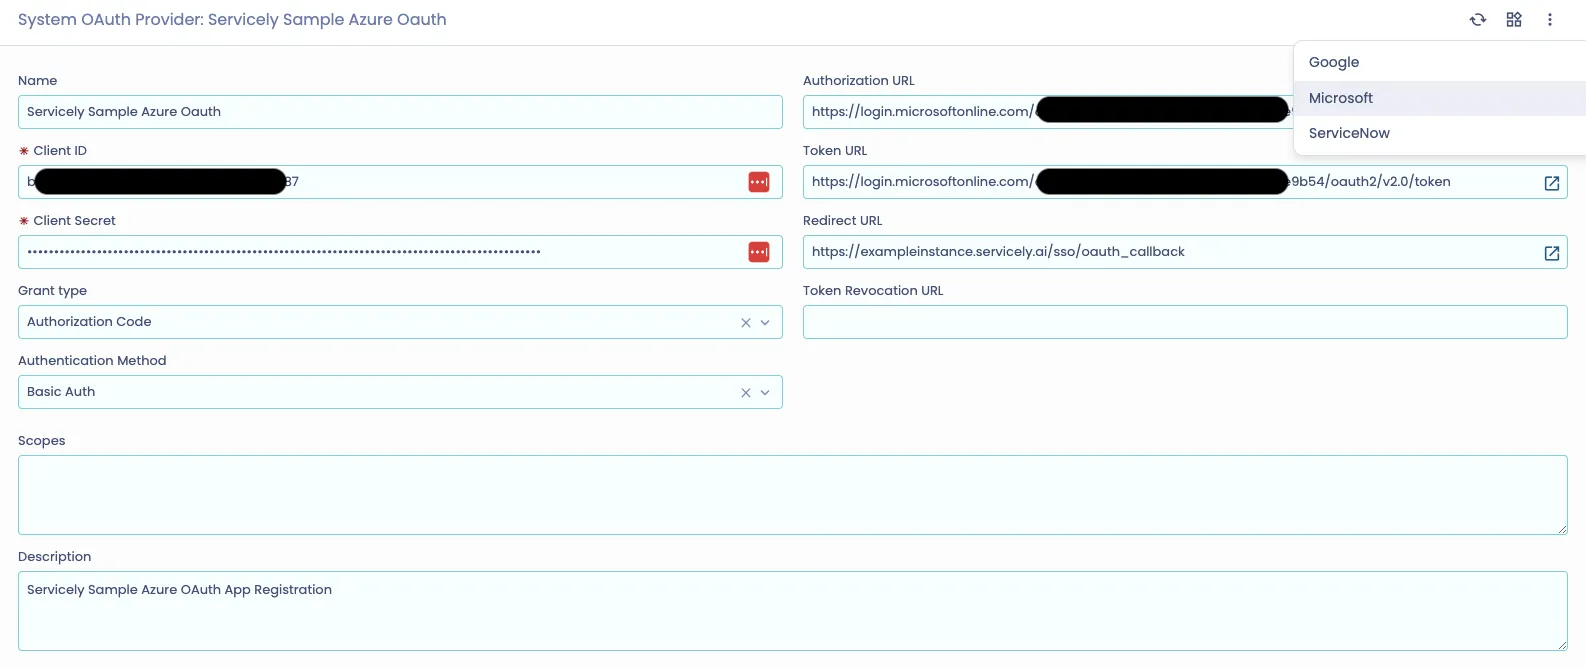
Task: Click the red password icon in Client Secret
Action: pyautogui.click(x=759, y=252)
